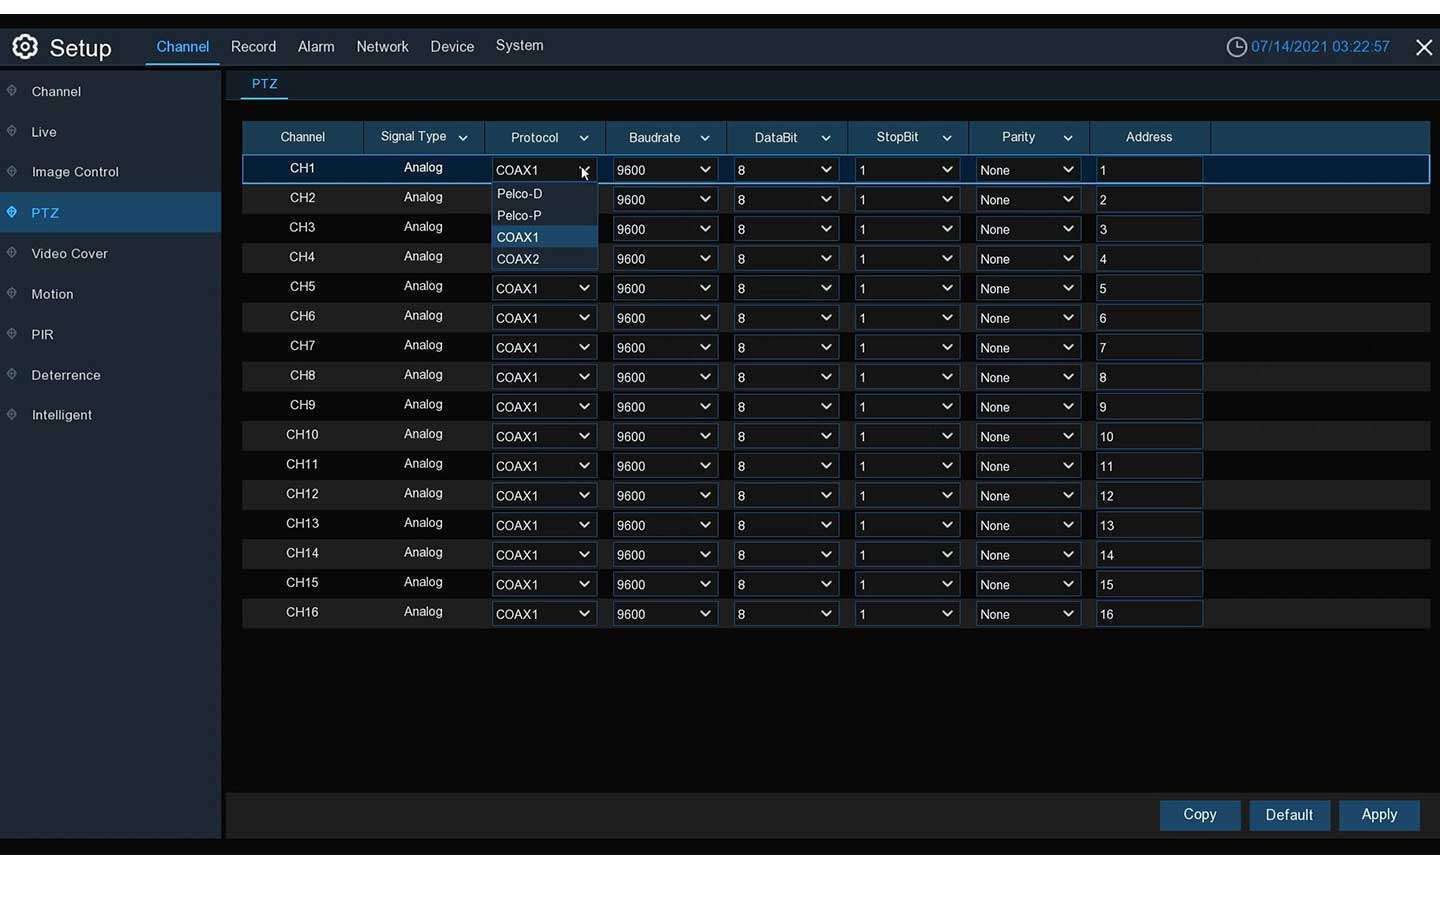Choose COAX2 protocol for CH1

pyautogui.click(x=519, y=259)
